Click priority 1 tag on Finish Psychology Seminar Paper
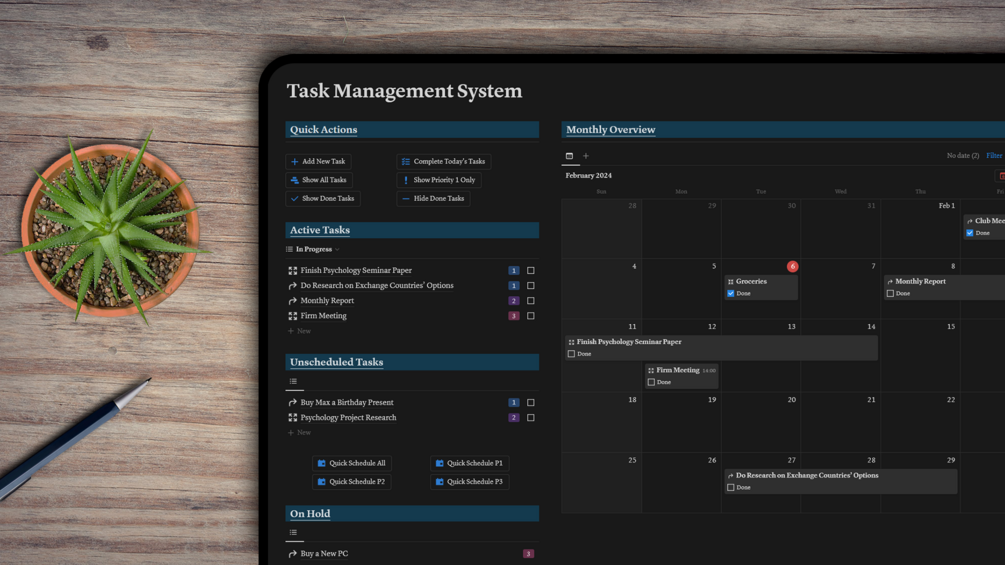Screen dimensions: 1005x565 tap(513, 270)
